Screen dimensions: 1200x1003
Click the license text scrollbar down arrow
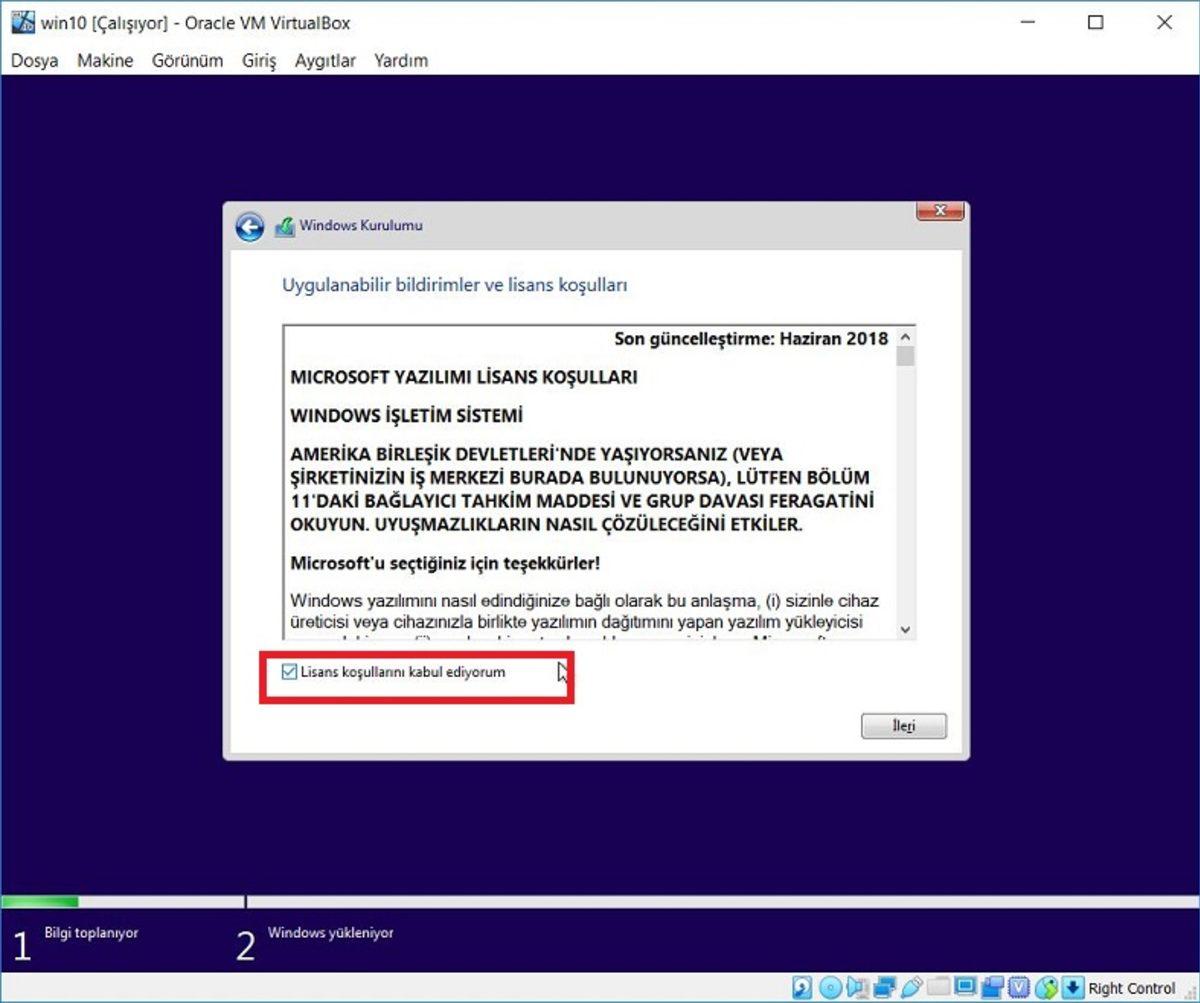click(x=905, y=630)
